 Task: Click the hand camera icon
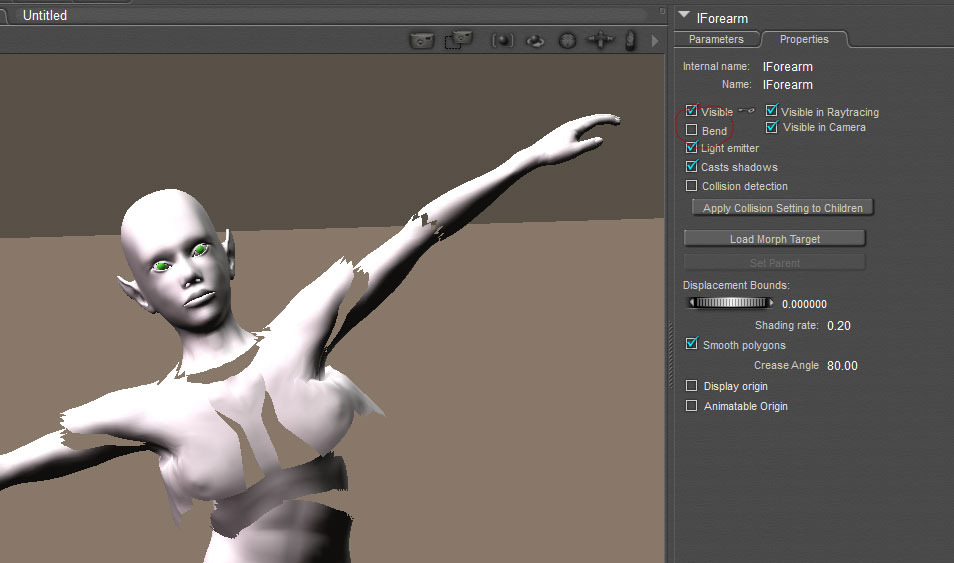pyautogui.click(x=630, y=40)
